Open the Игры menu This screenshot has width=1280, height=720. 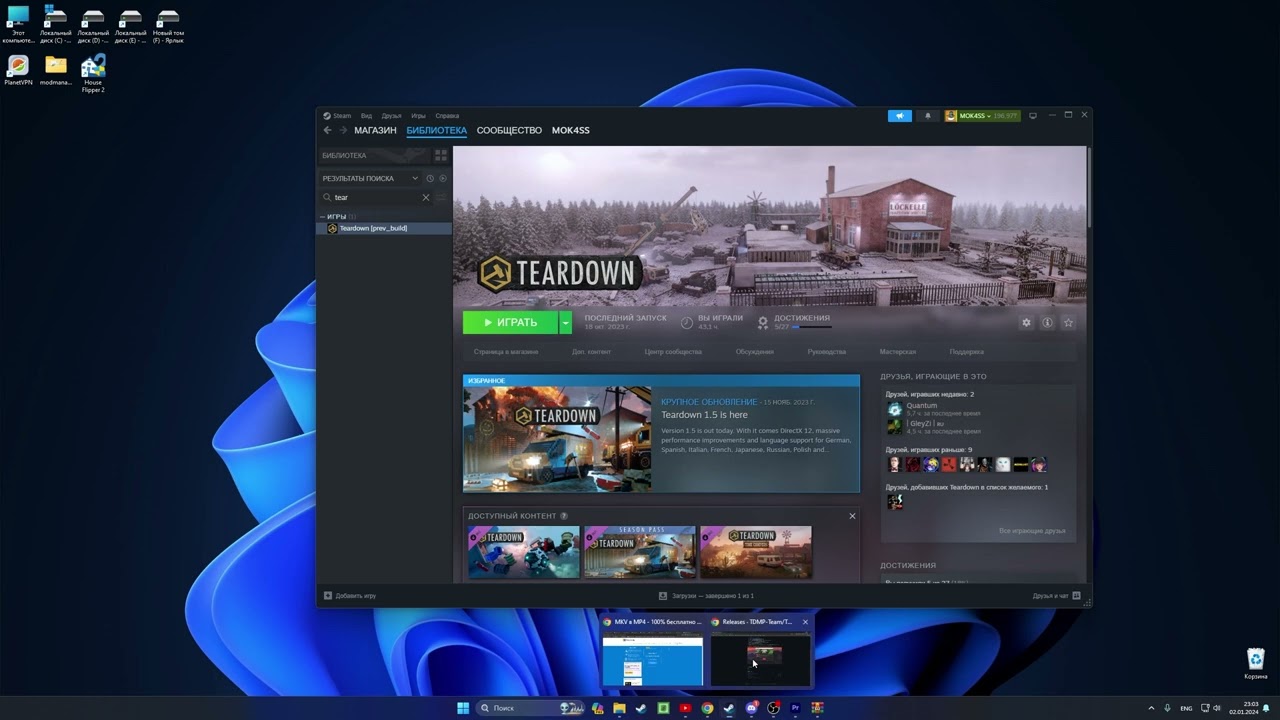(x=418, y=116)
